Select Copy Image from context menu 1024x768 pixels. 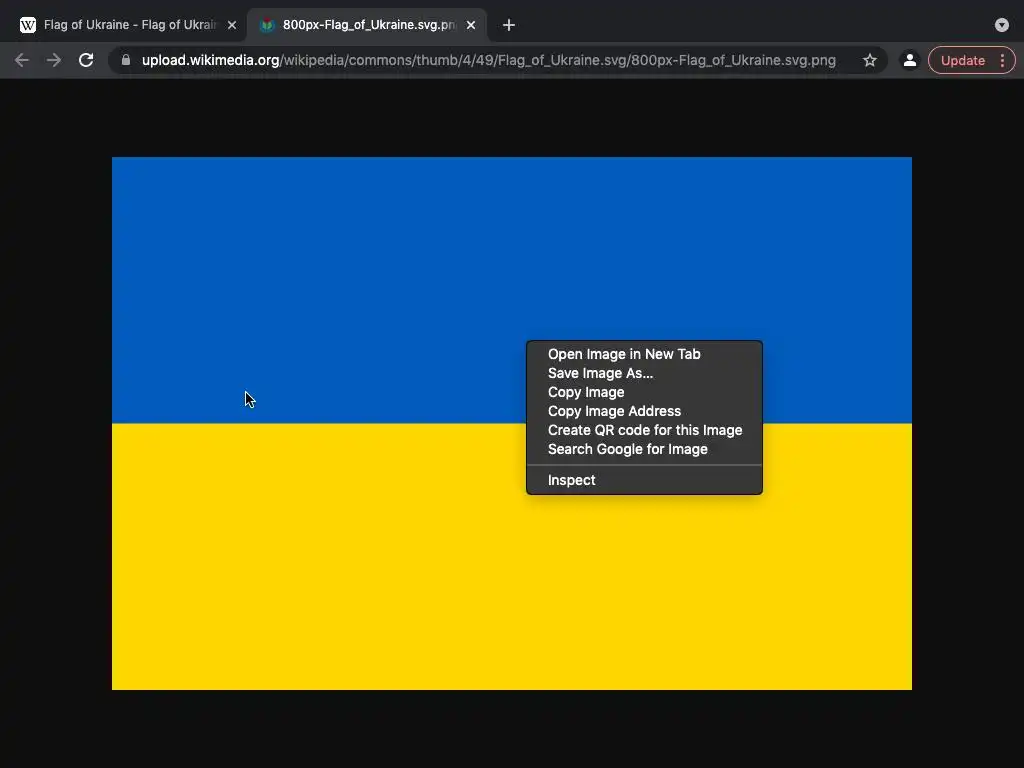[586, 392]
